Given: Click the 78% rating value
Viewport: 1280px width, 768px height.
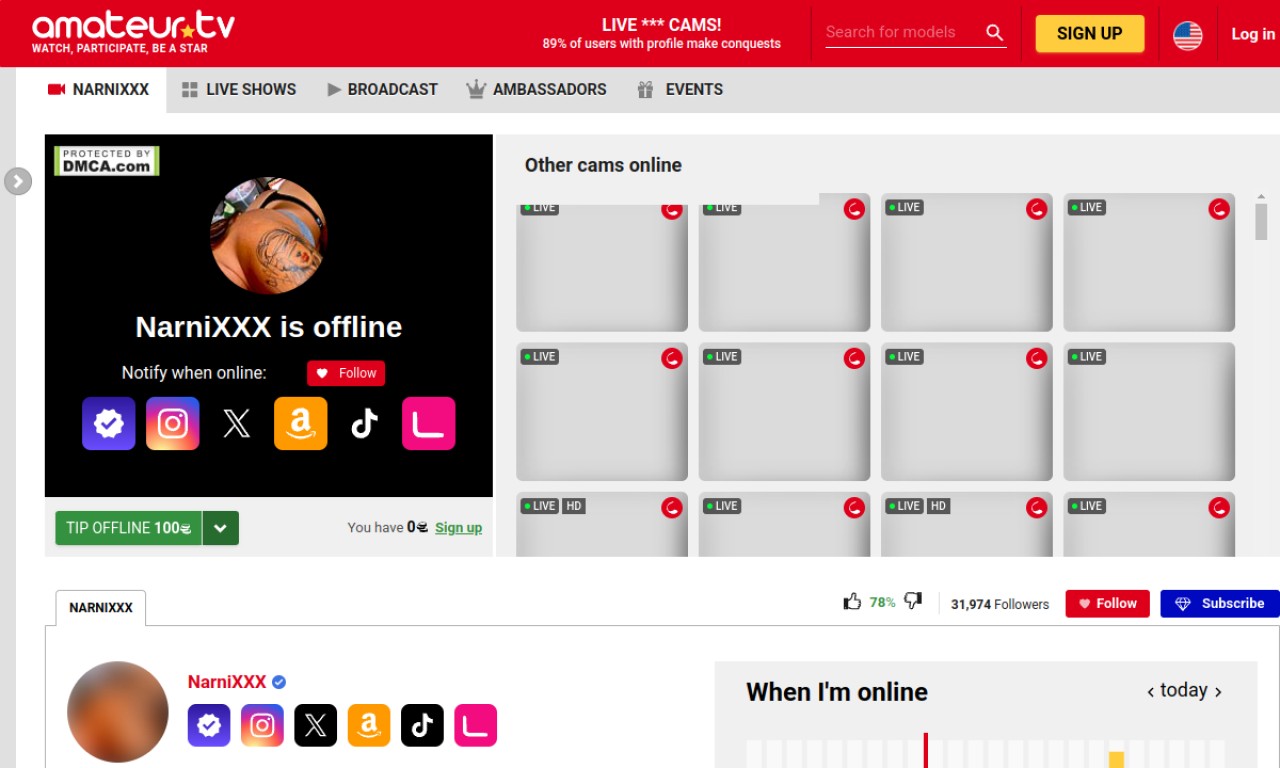Looking at the screenshot, I should coord(882,602).
